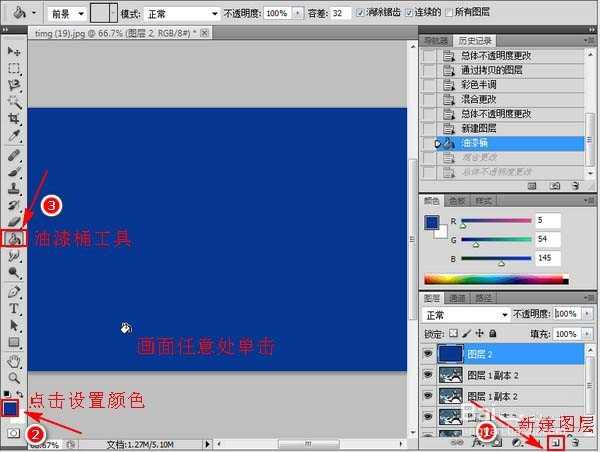The height and width of the screenshot is (452, 600).
Task: Select the Crop tool
Action: point(14,119)
